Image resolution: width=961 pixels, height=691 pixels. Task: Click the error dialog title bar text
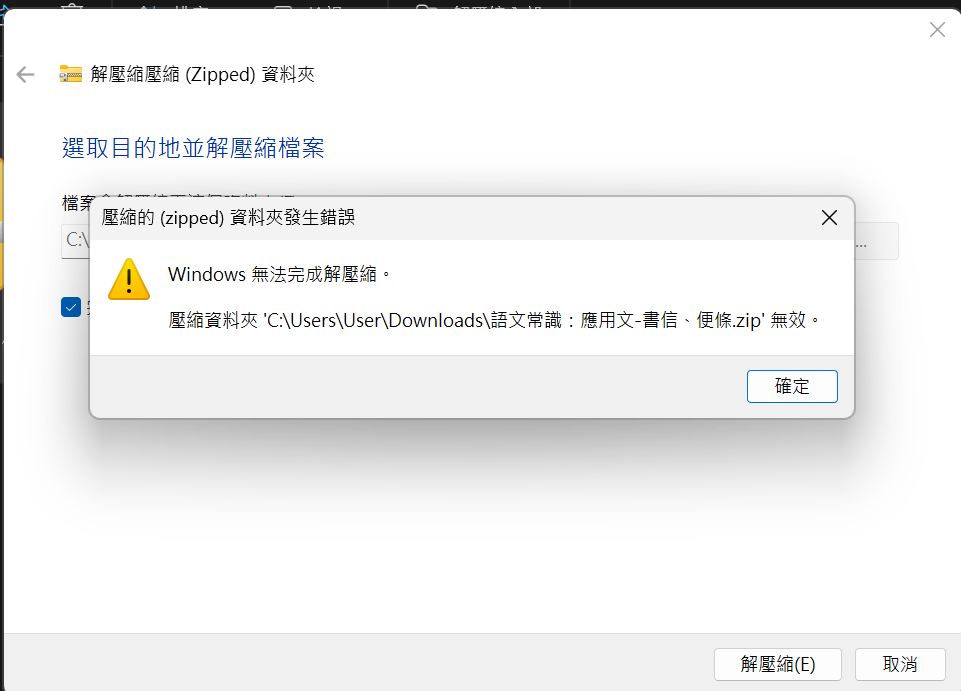pyautogui.click(x=228, y=218)
